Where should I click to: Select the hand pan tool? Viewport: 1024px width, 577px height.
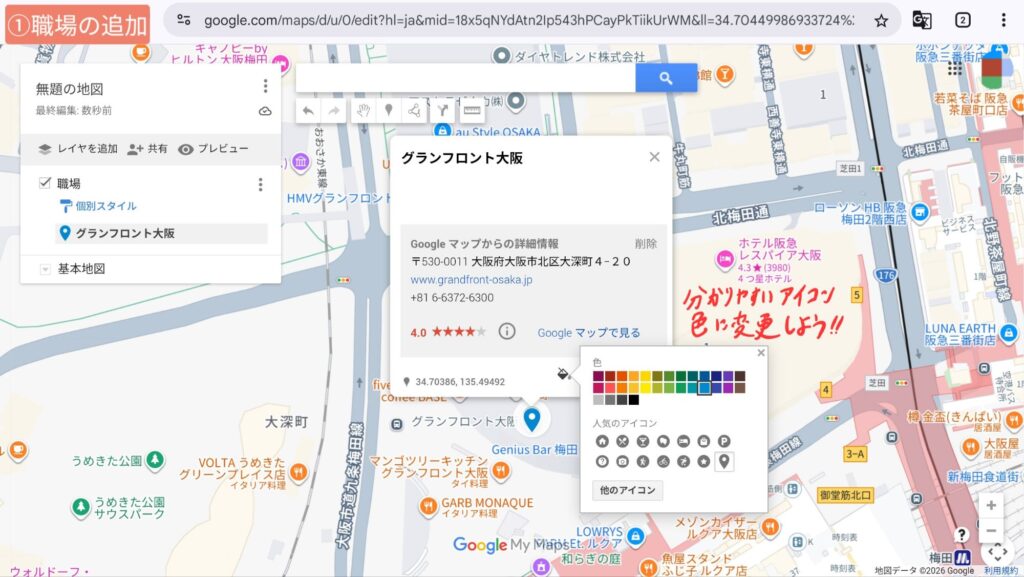pyautogui.click(x=363, y=111)
